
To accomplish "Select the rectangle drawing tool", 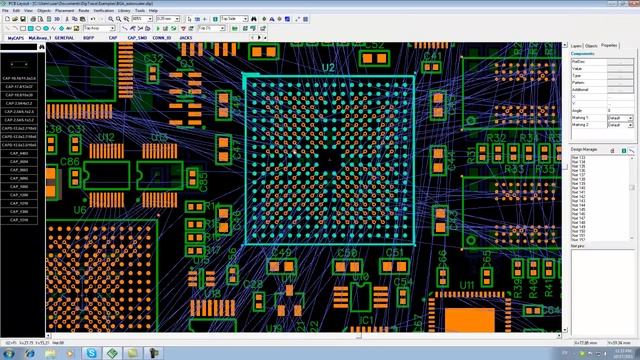I will 23,29.
